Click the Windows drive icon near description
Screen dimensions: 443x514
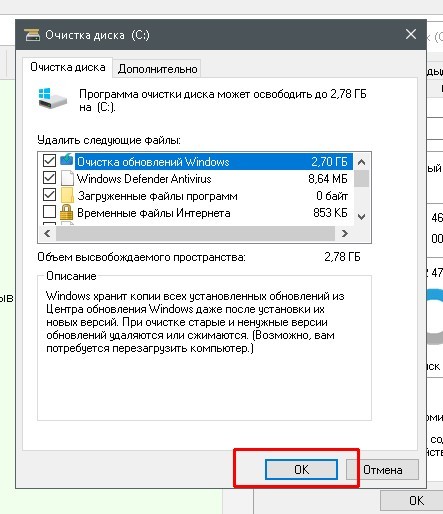click(x=53, y=98)
